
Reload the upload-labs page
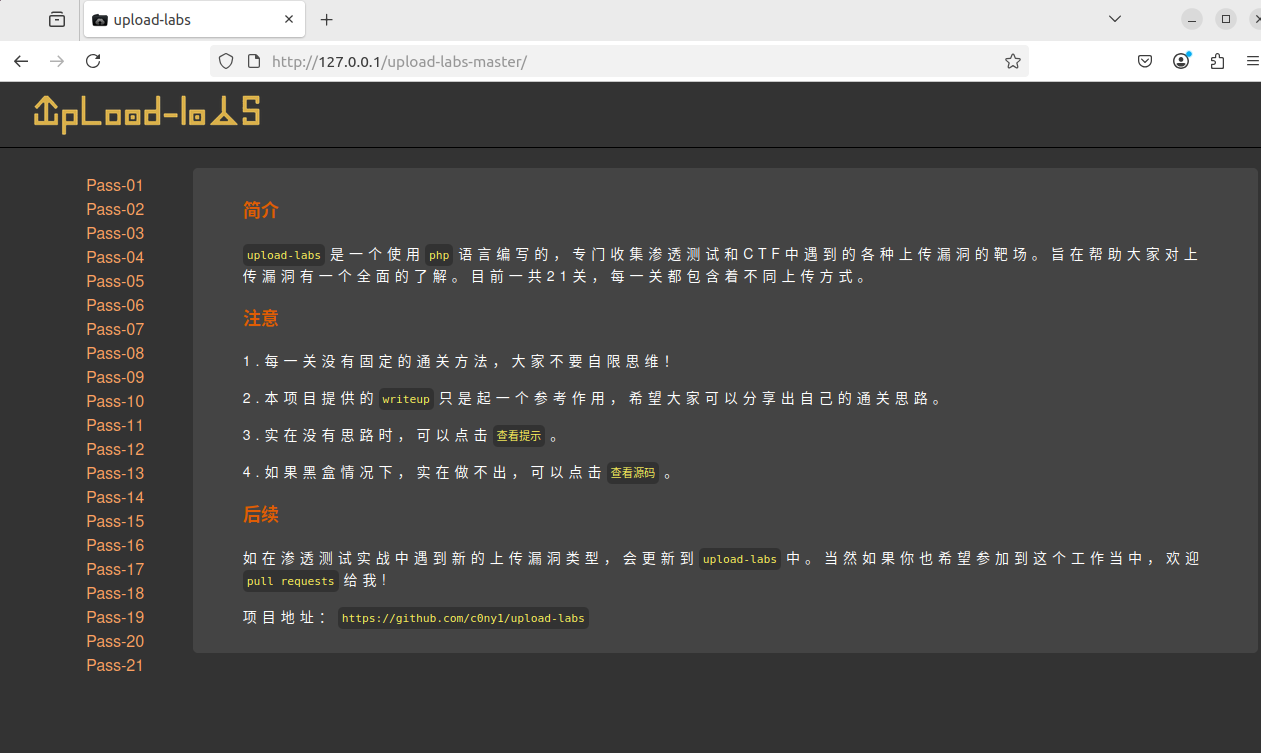[93, 61]
